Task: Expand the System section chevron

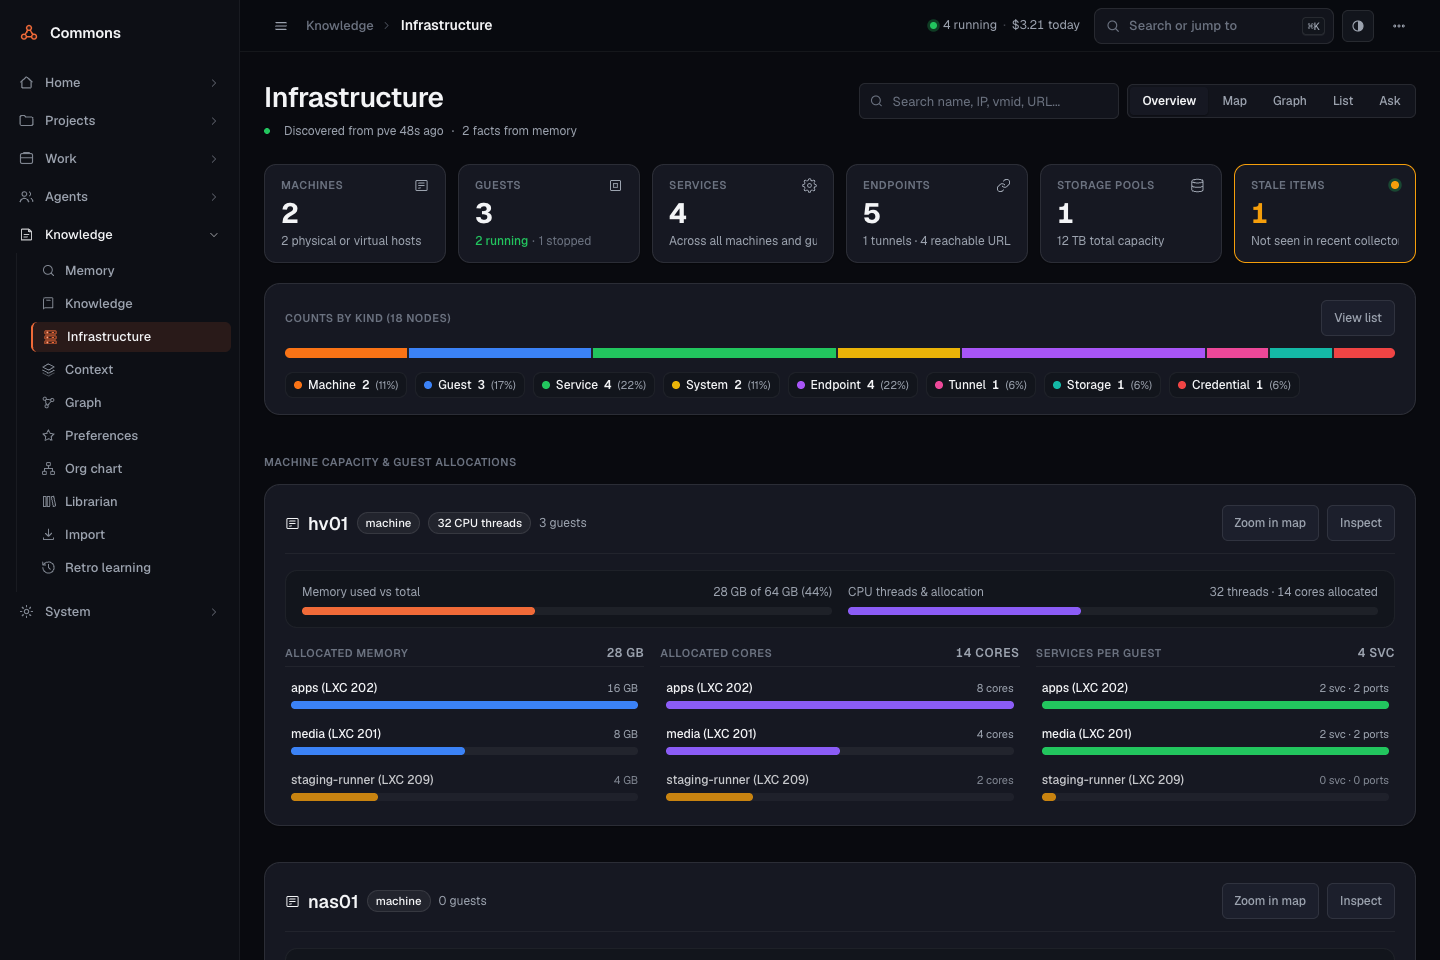Action: [214, 612]
